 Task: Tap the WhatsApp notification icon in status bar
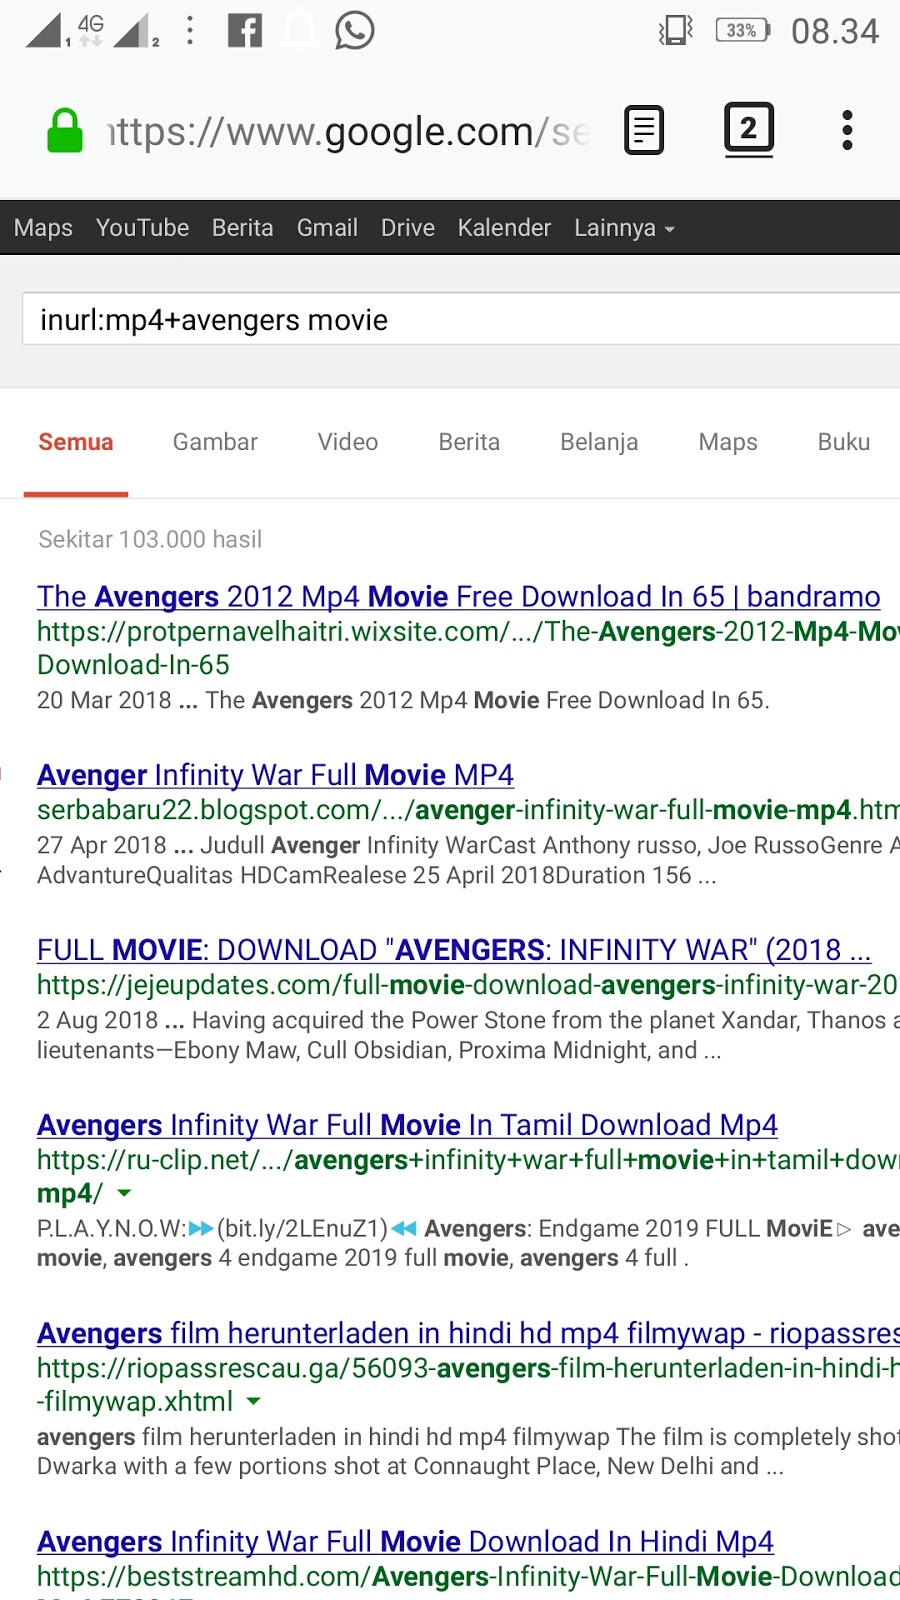354,30
